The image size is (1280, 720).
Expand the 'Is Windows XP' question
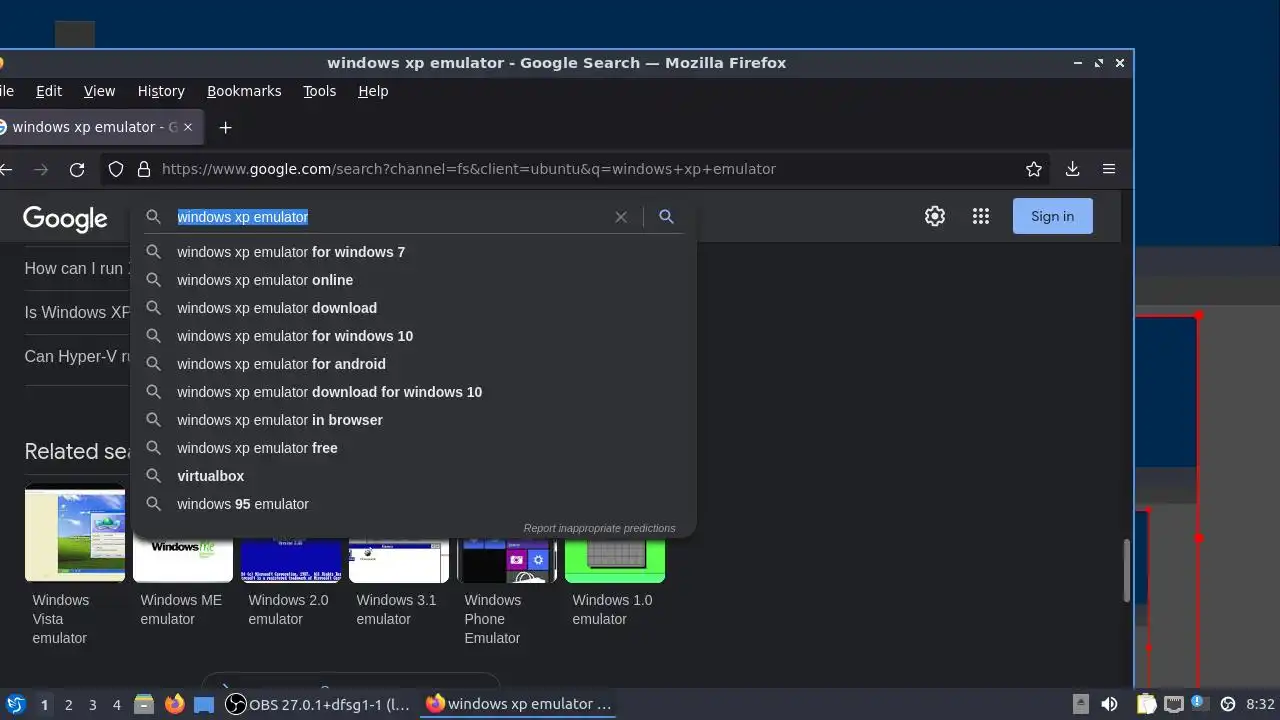tap(77, 312)
